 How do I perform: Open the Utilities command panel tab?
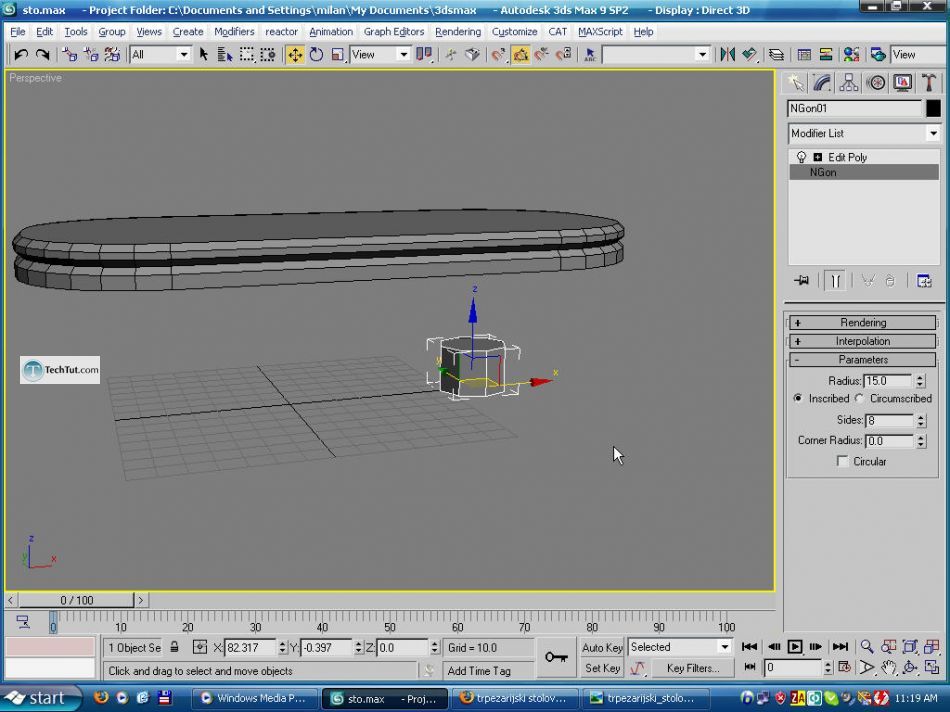tap(929, 83)
